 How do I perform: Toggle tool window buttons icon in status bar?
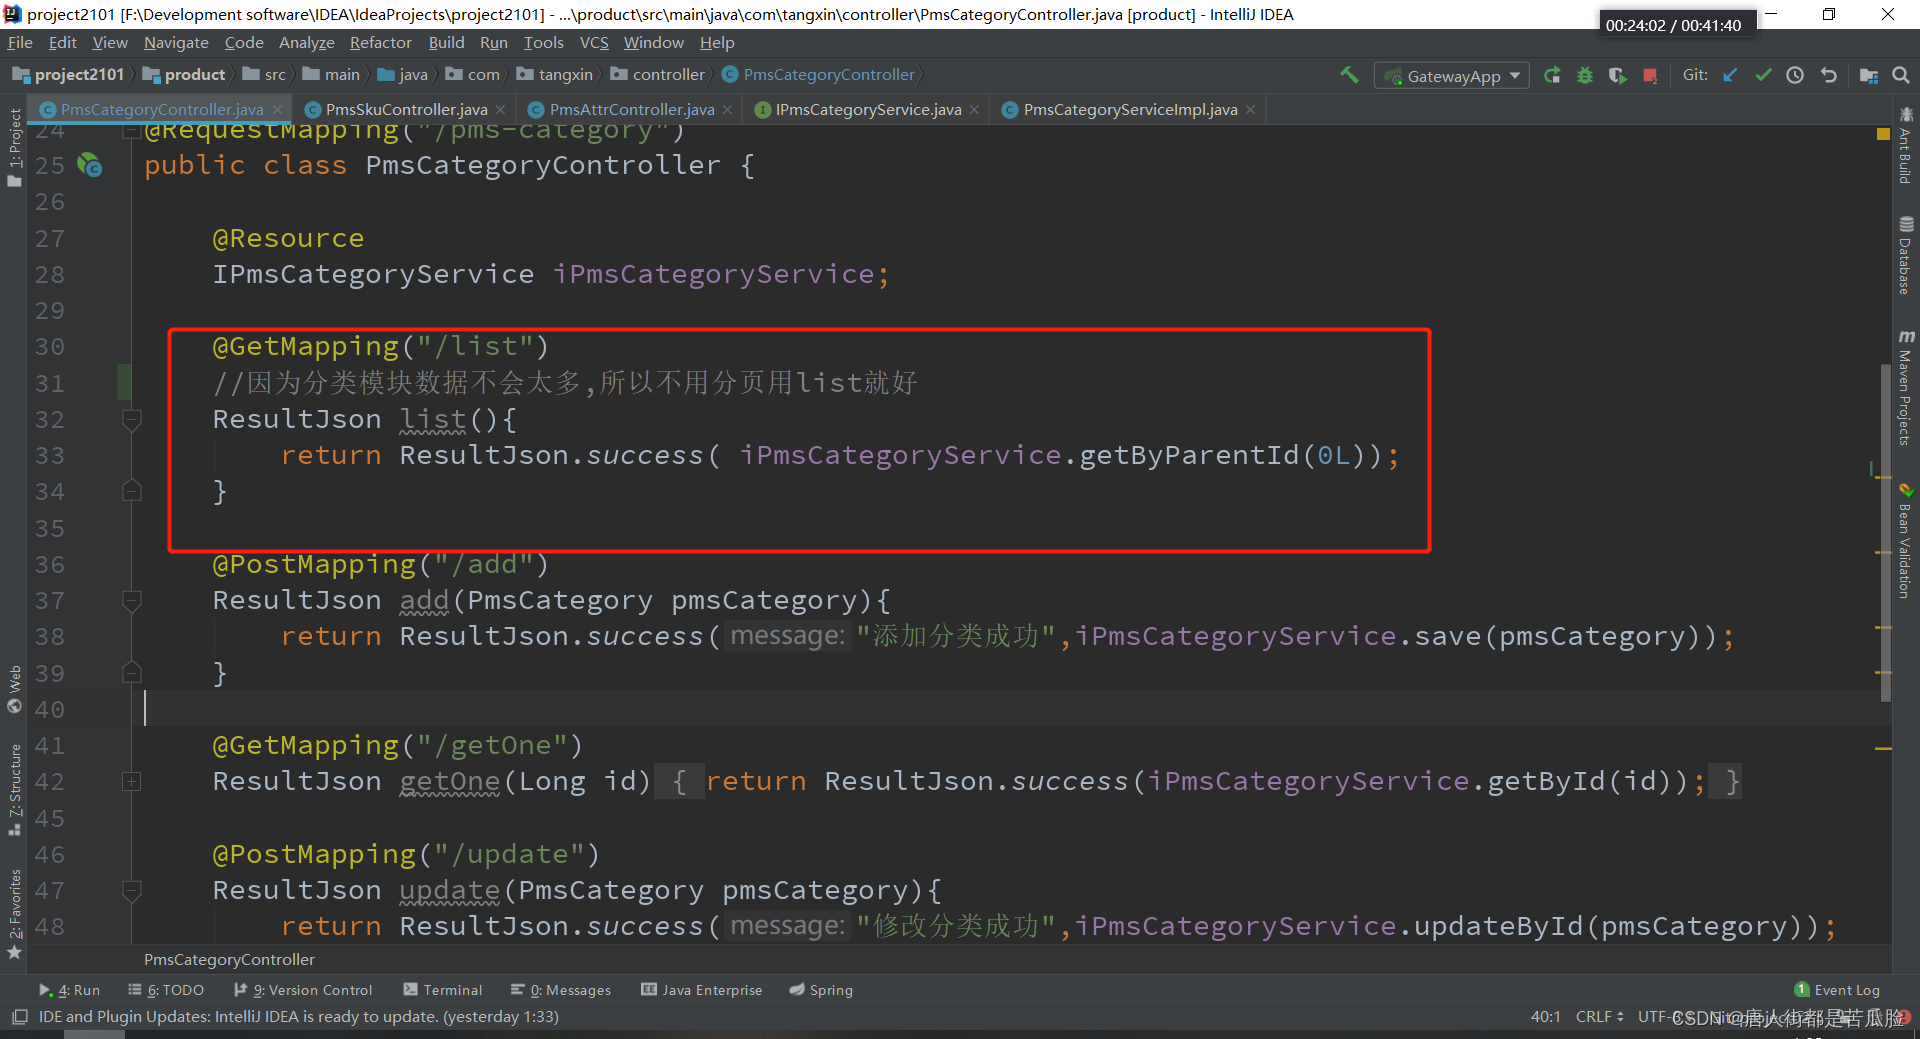19,1017
